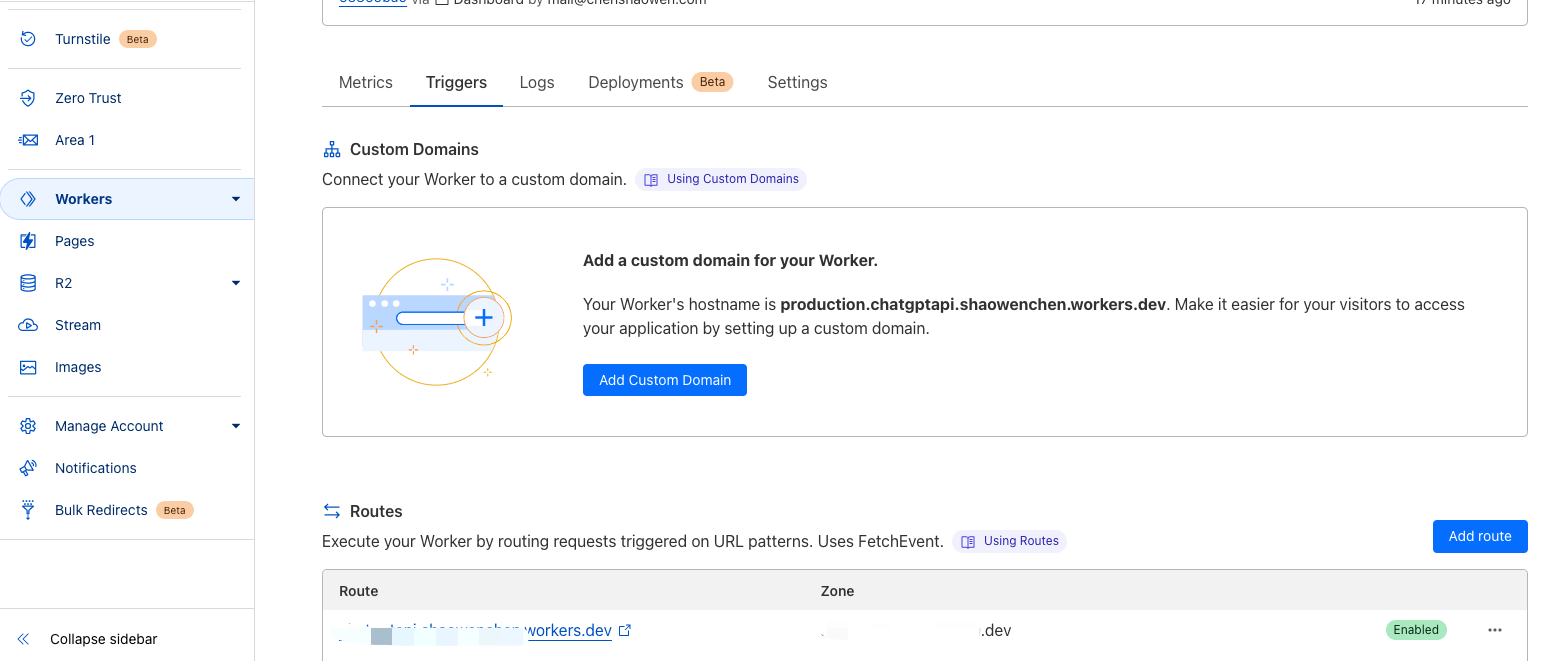This screenshot has width=1563, height=661.
Task: Click the Beta badge beside Deployments
Action: tap(712, 82)
